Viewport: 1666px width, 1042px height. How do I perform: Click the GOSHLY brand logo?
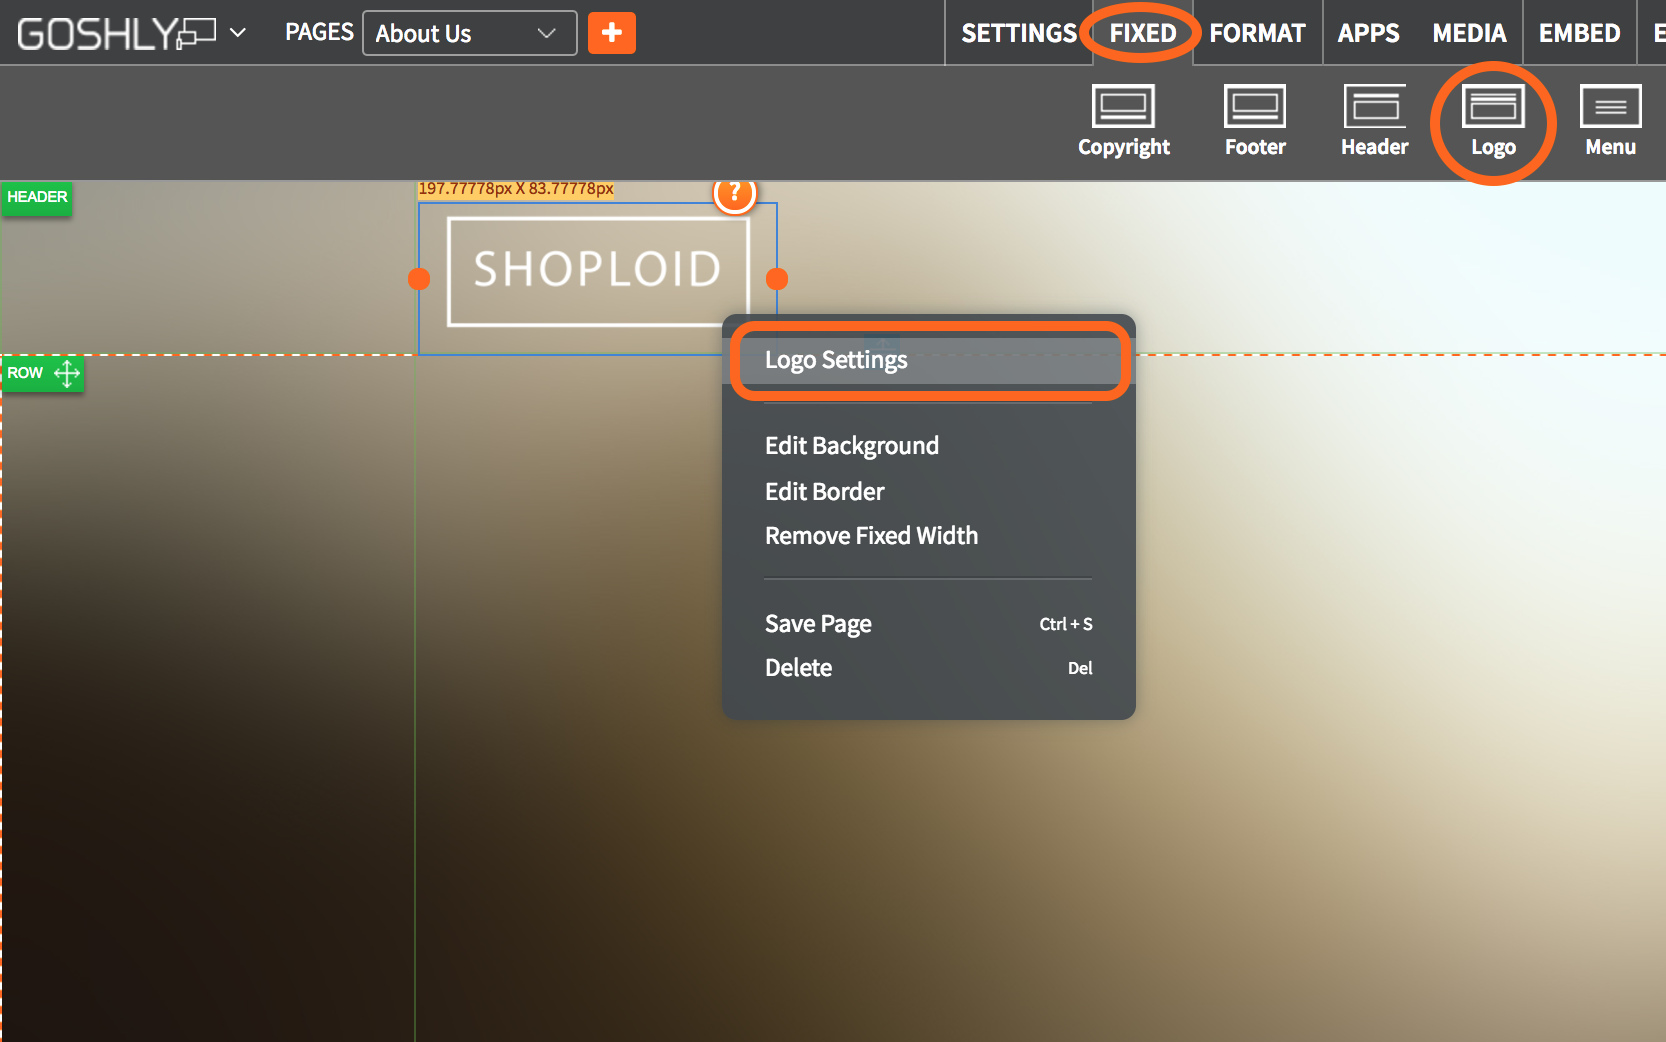[x=116, y=34]
